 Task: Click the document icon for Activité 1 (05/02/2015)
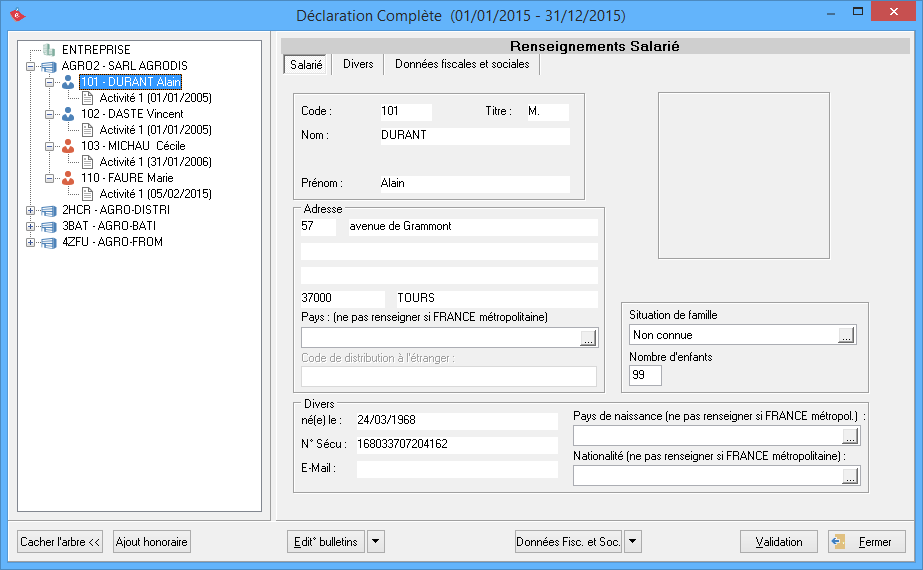(x=87, y=194)
